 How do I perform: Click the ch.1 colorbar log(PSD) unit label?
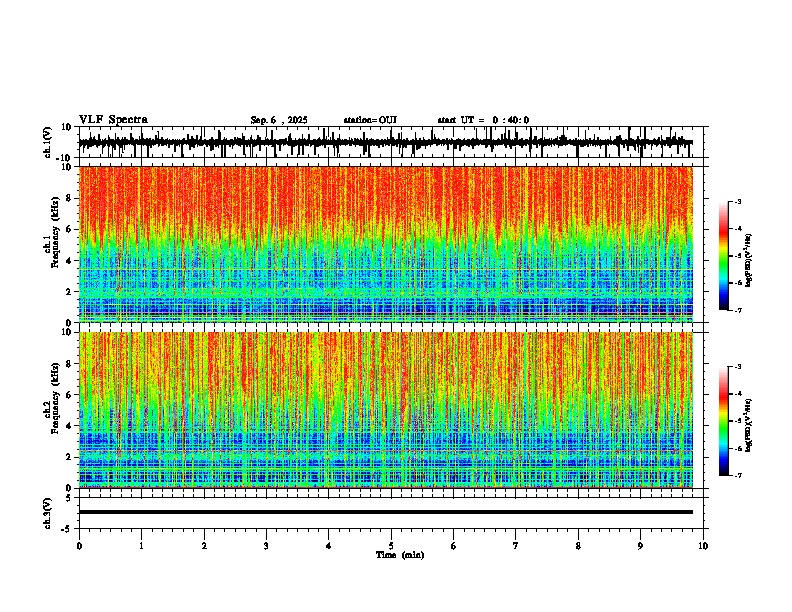pyautogui.click(x=749, y=261)
